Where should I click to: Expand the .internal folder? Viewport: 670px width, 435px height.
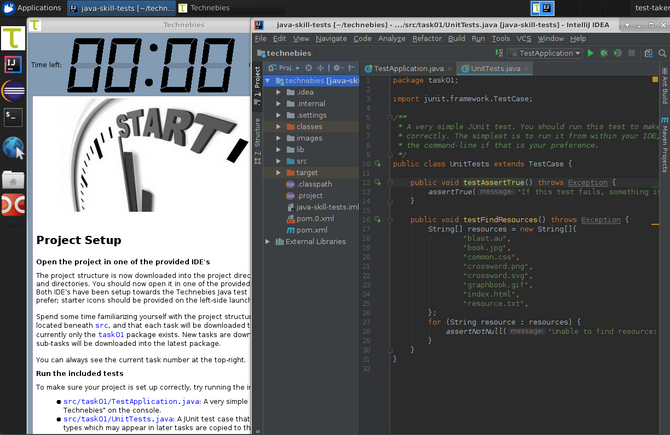(x=279, y=103)
